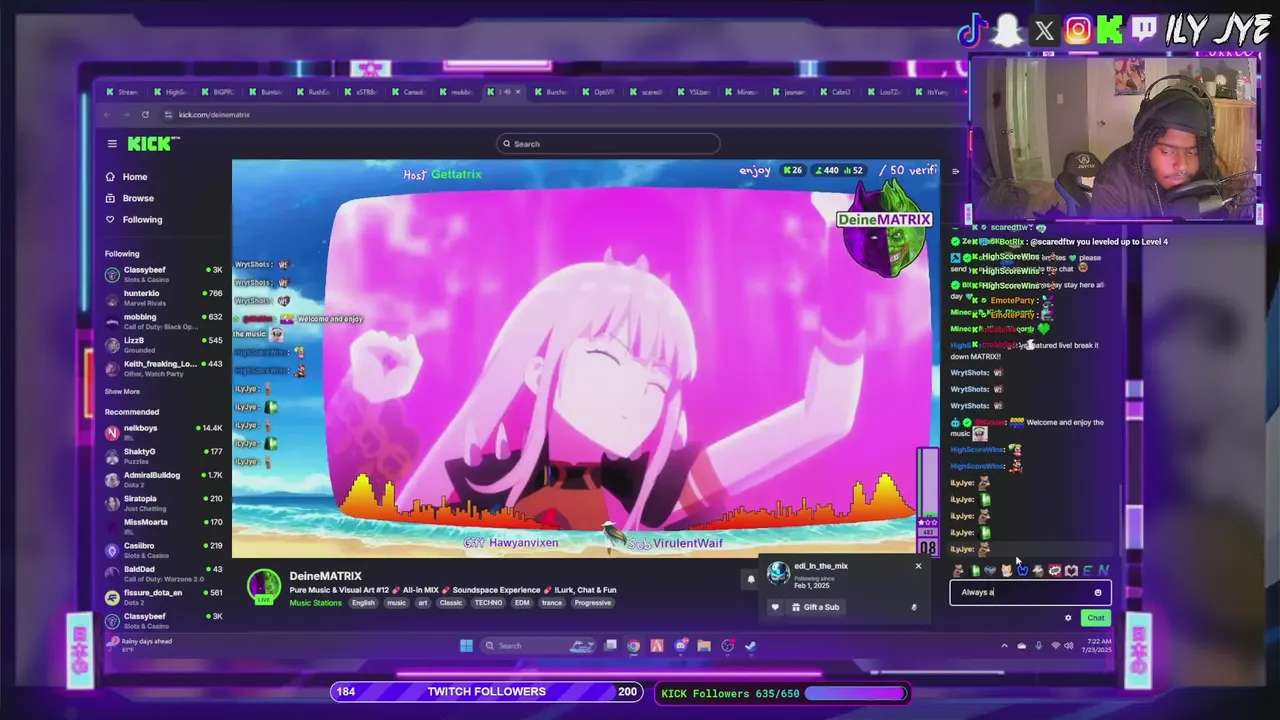1280x720 pixels.
Task: Click edi_in_the_mix profile avatar
Action: [x=778, y=573]
